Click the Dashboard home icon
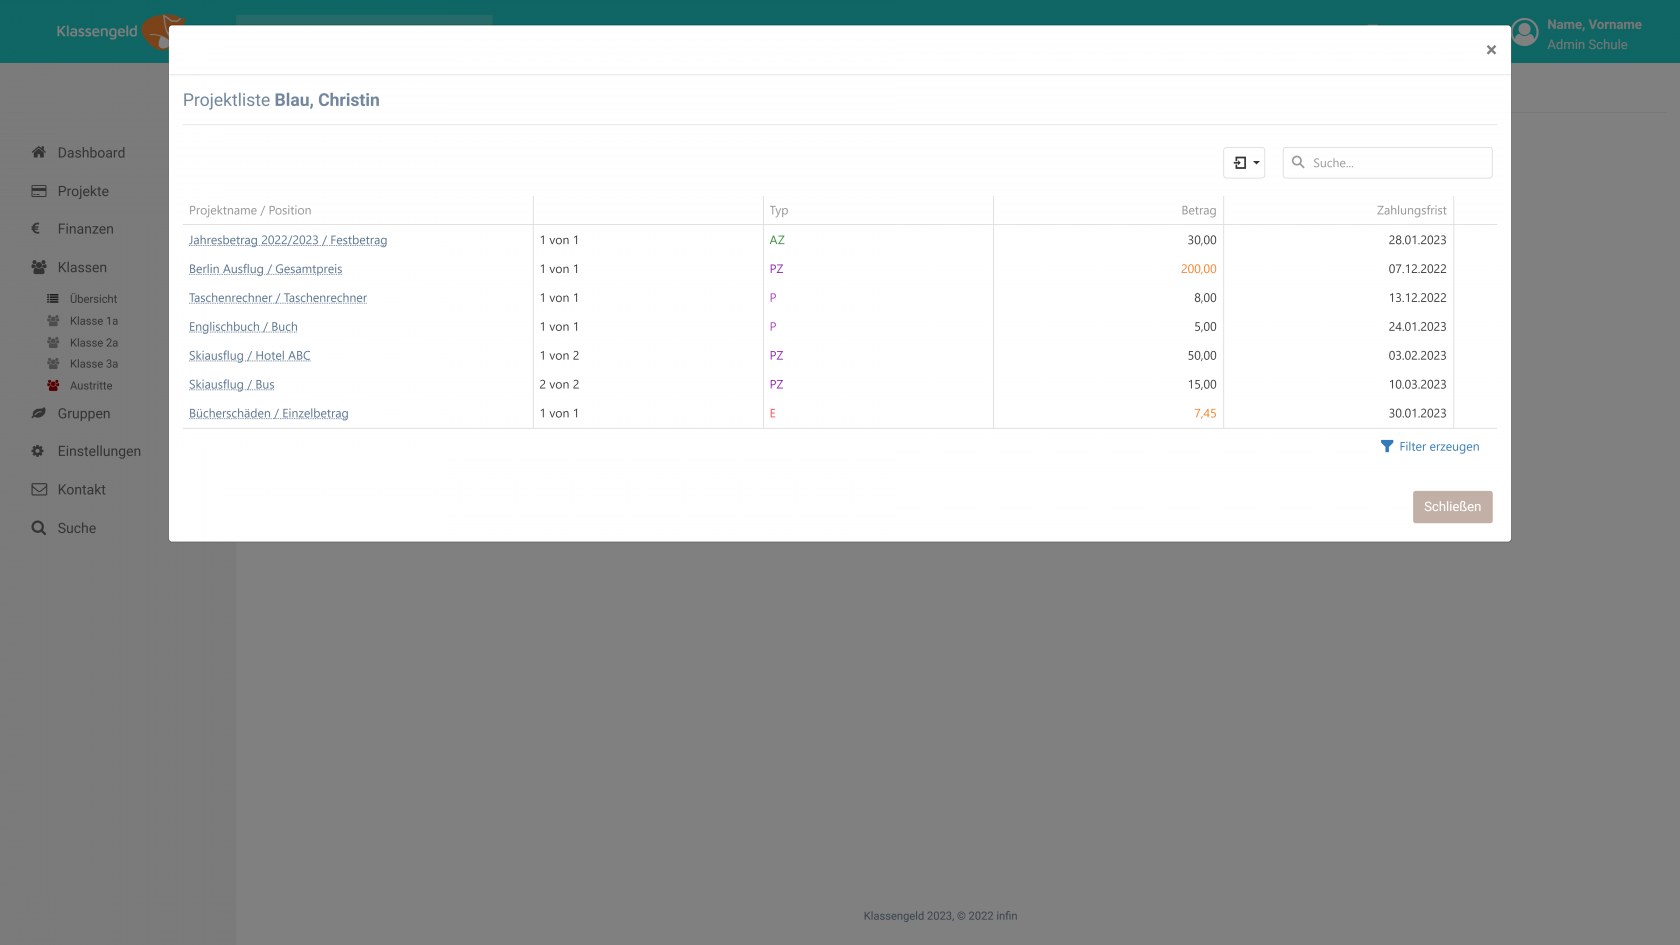This screenshot has height=945, width=1680. (39, 153)
